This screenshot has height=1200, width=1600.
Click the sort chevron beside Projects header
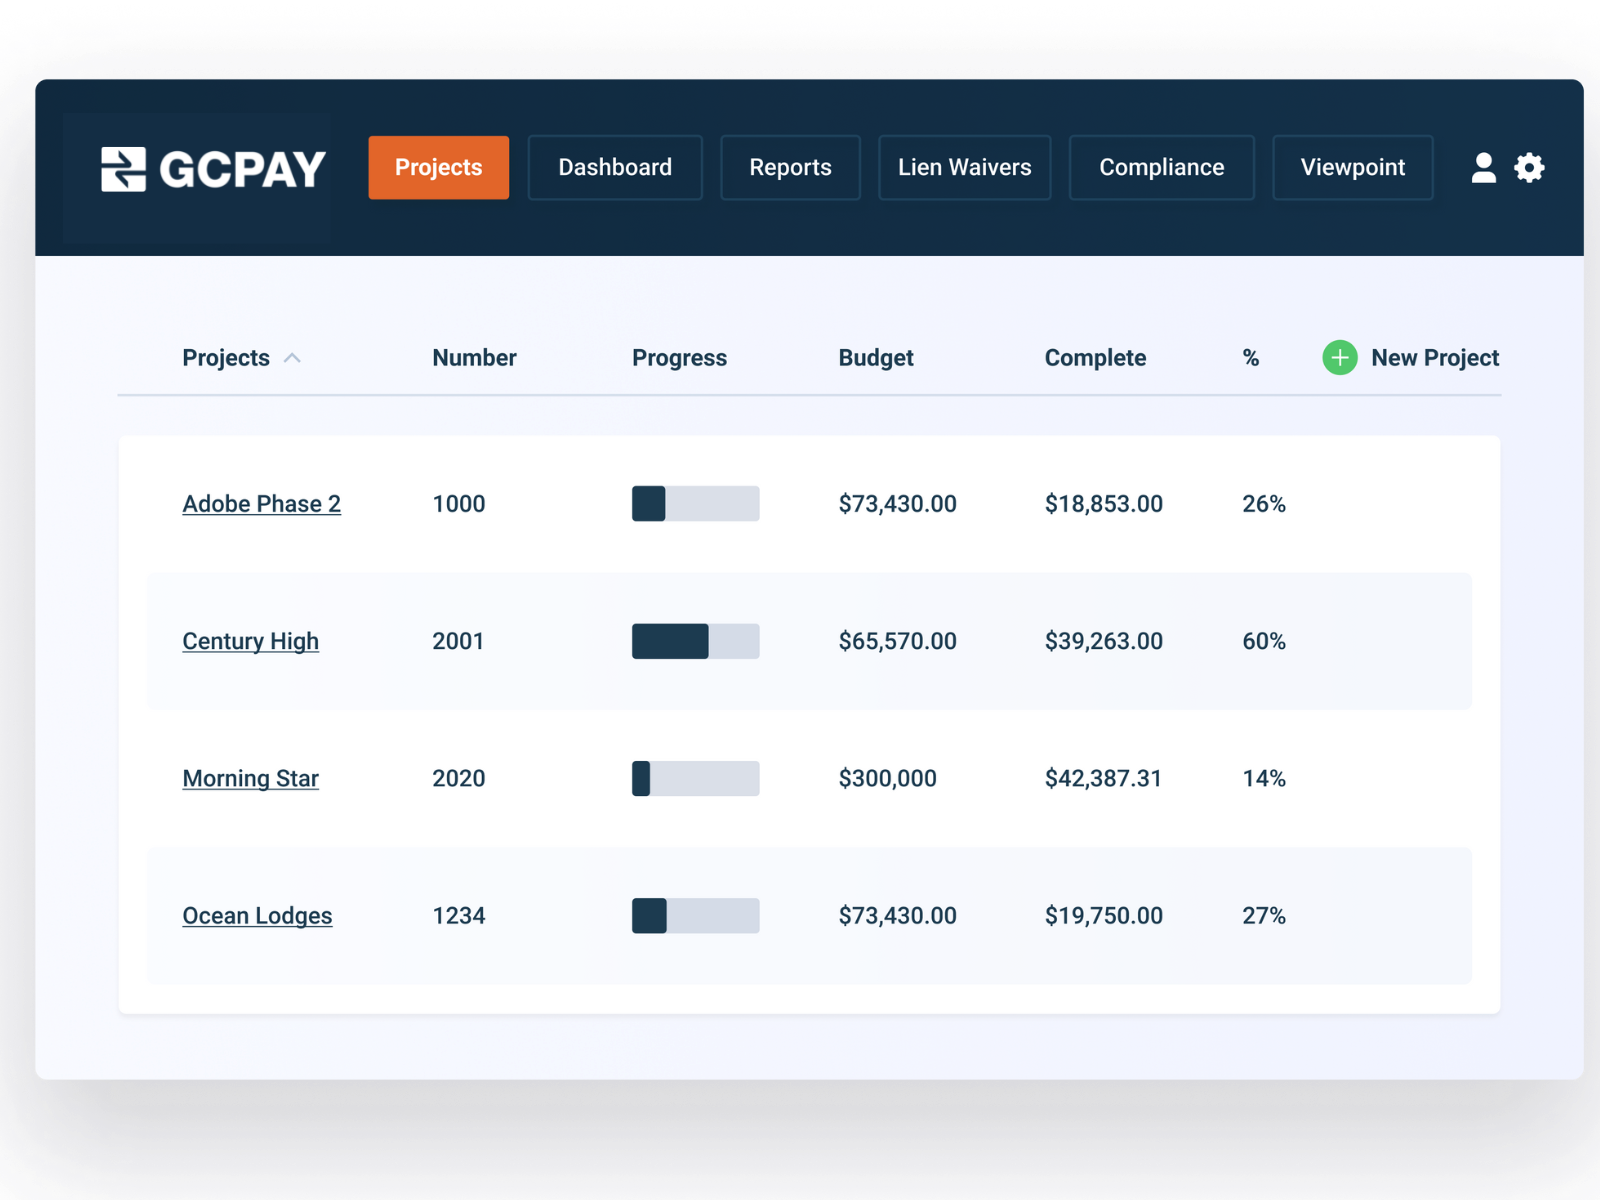pos(293,357)
